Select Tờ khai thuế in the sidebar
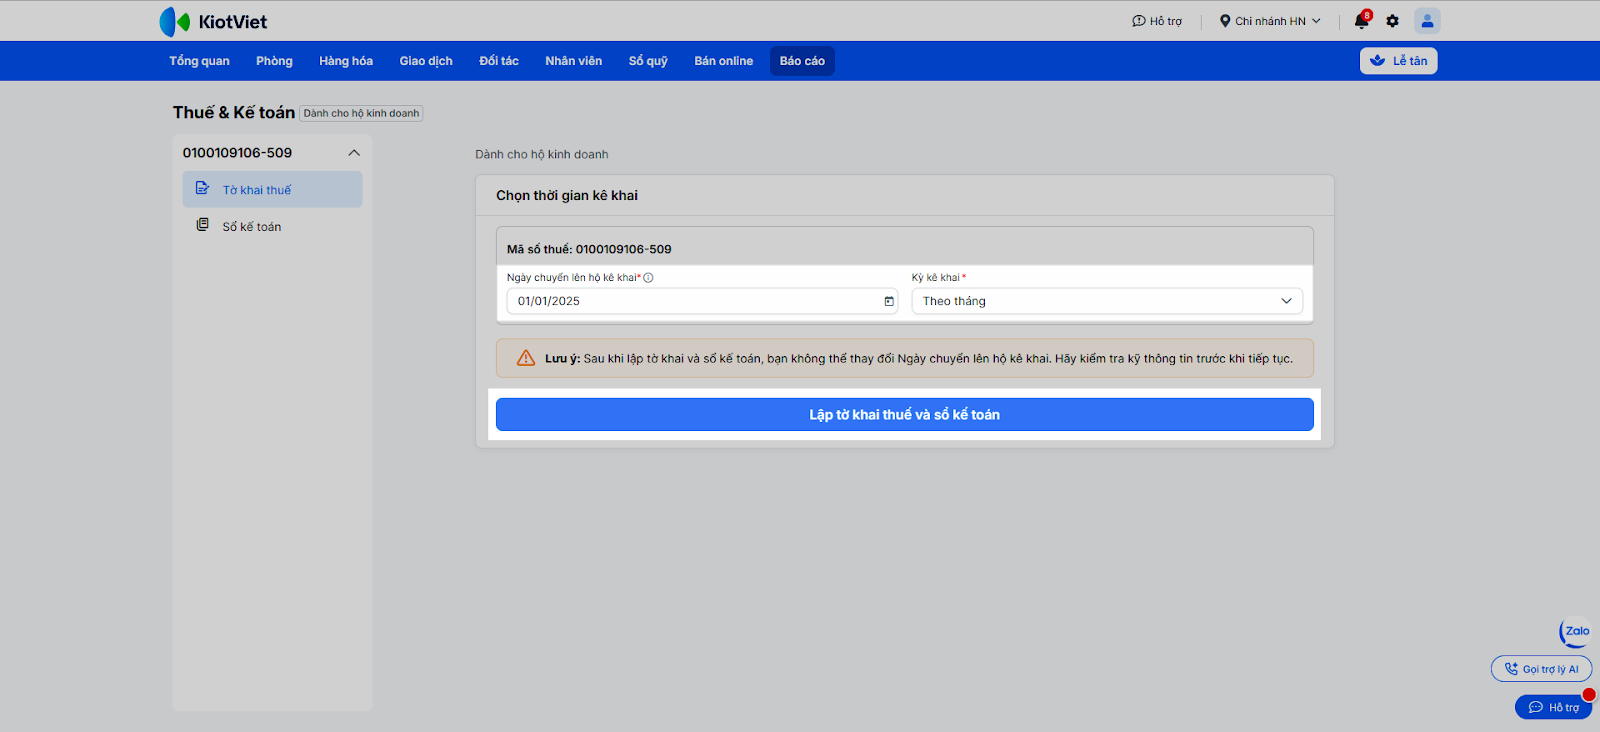 [272, 189]
